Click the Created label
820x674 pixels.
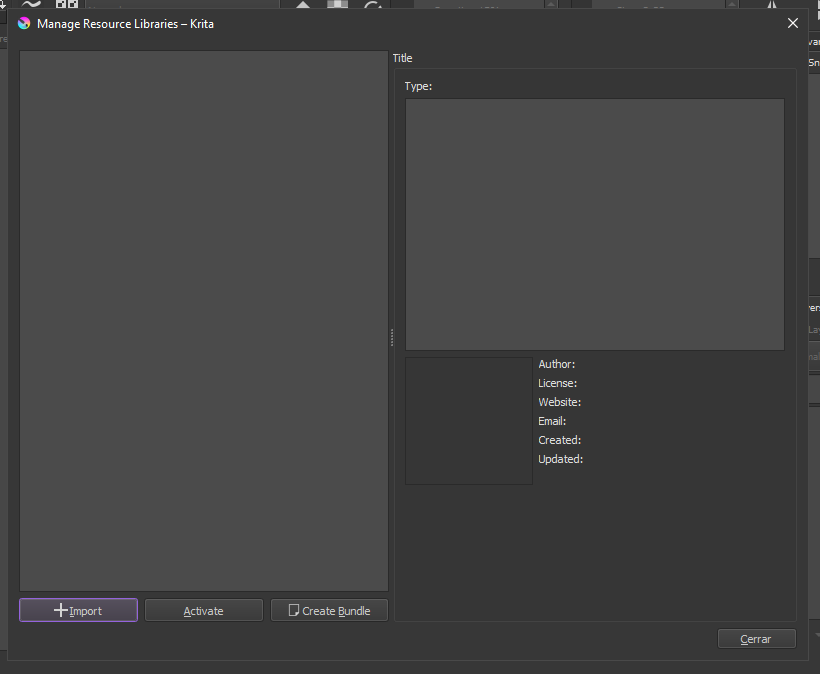pos(559,440)
